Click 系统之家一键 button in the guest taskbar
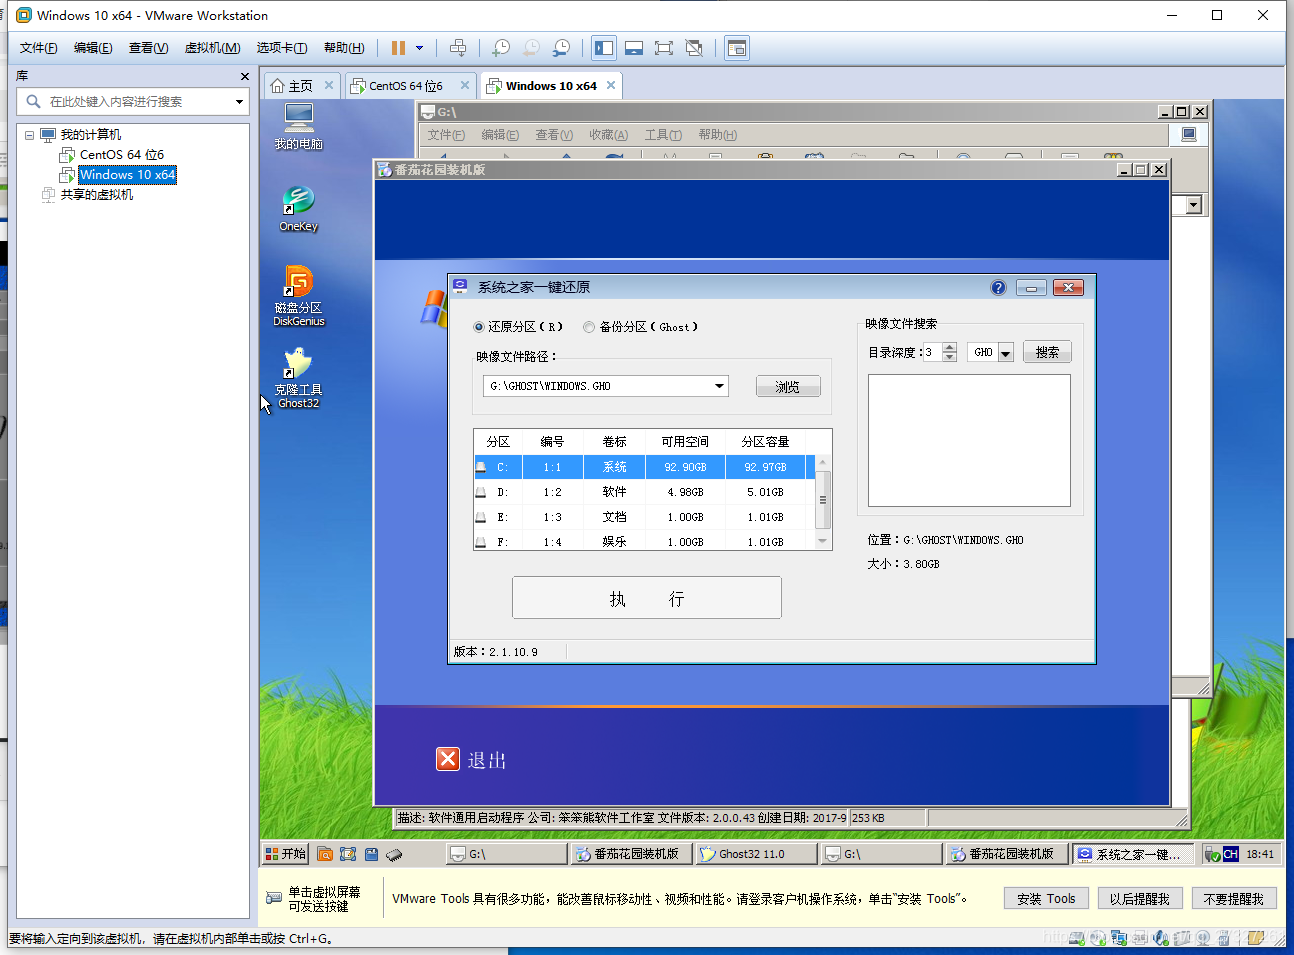Screen dimensions: 1294x955 click(1134, 854)
